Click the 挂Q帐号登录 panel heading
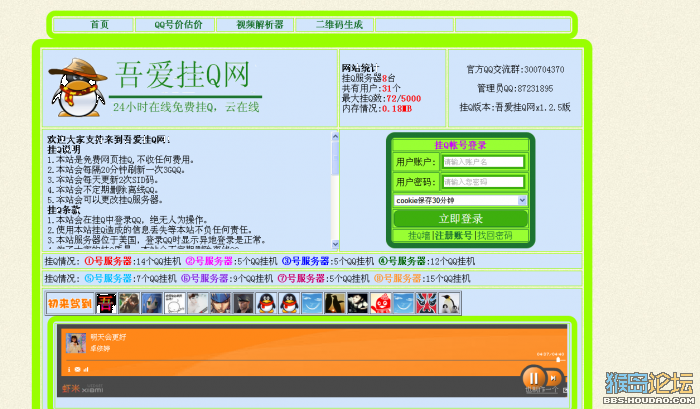Image resolution: width=700 pixels, height=409 pixels. (460, 145)
